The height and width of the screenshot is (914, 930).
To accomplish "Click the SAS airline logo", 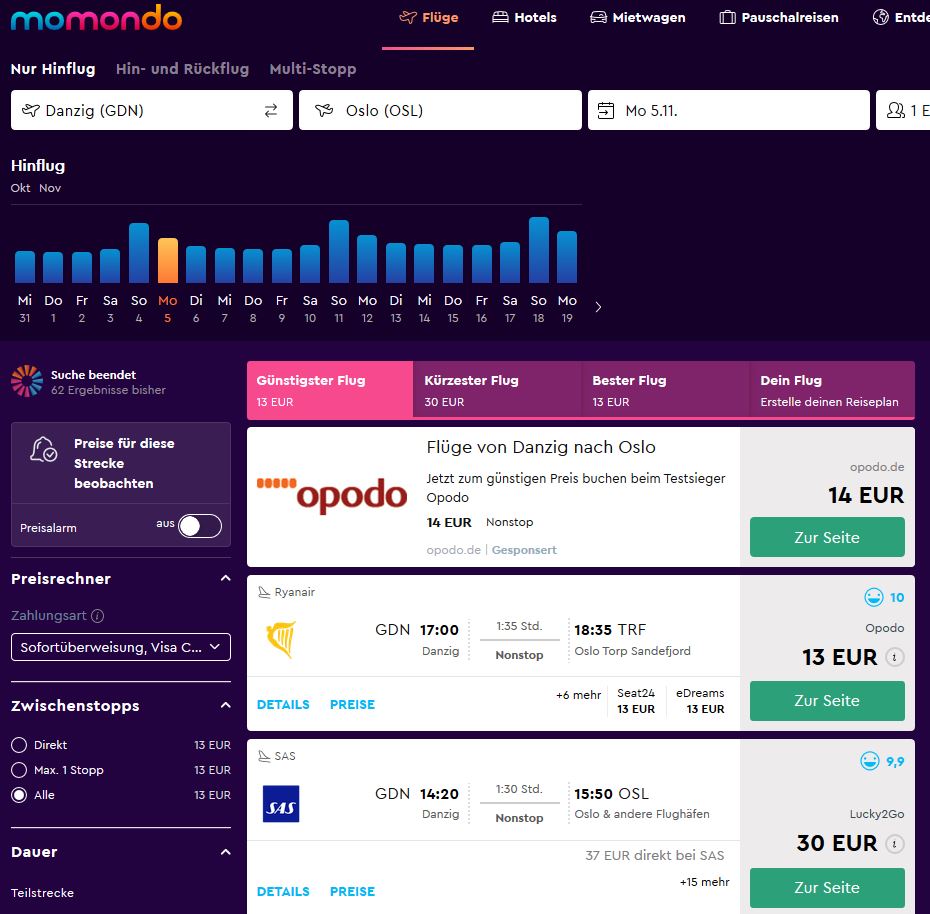I will (x=281, y=804).
